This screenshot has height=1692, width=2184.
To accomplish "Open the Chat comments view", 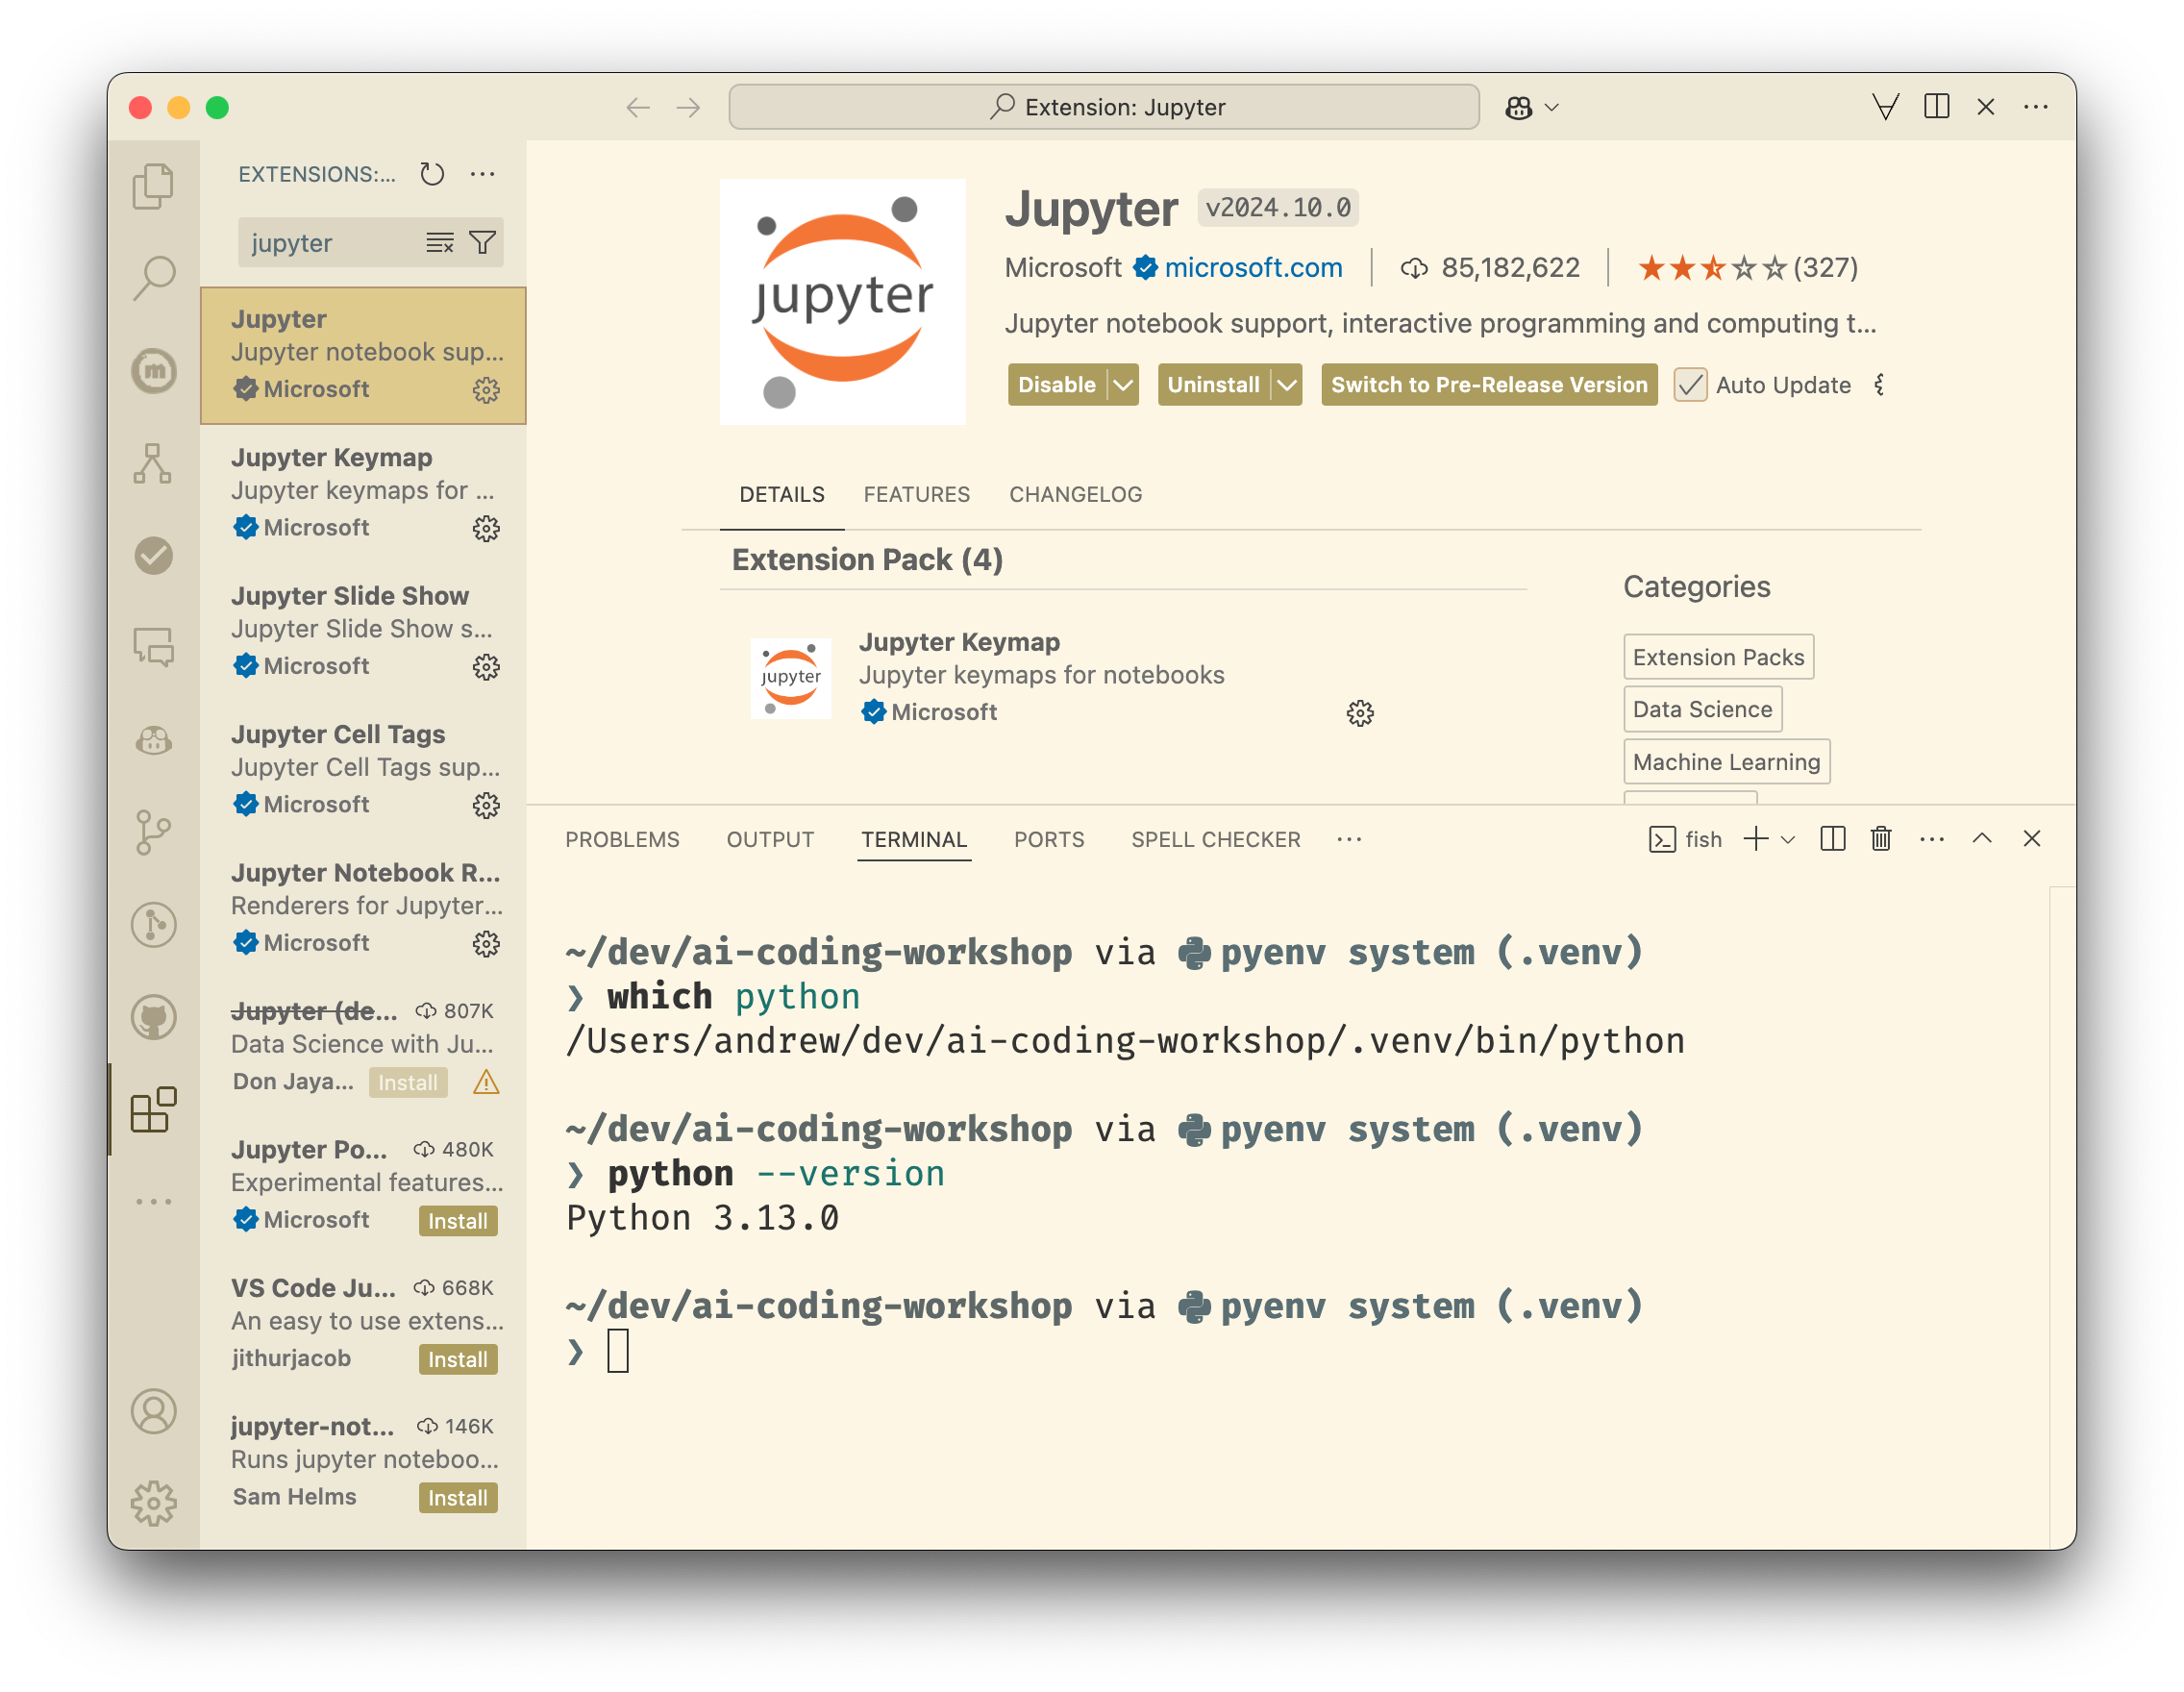I will (x=153, y=647).
